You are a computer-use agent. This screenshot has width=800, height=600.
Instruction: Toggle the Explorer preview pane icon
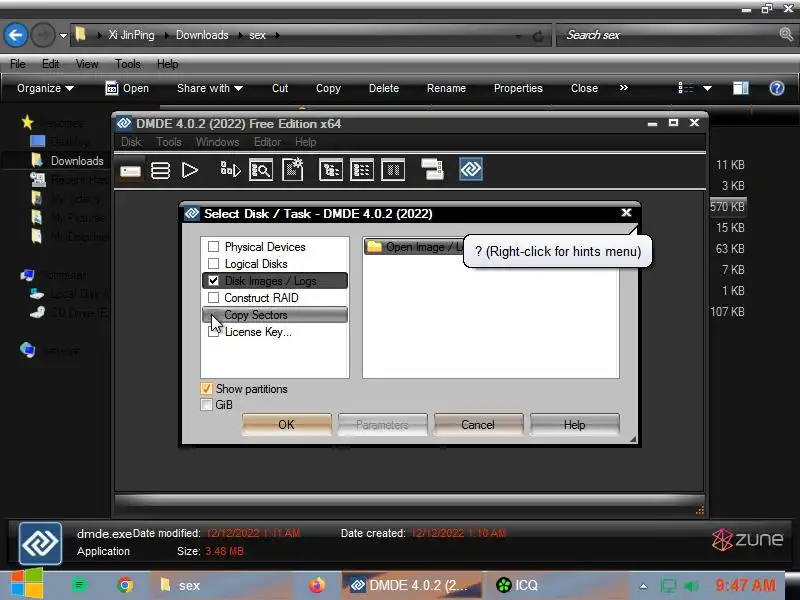[740, 88]
